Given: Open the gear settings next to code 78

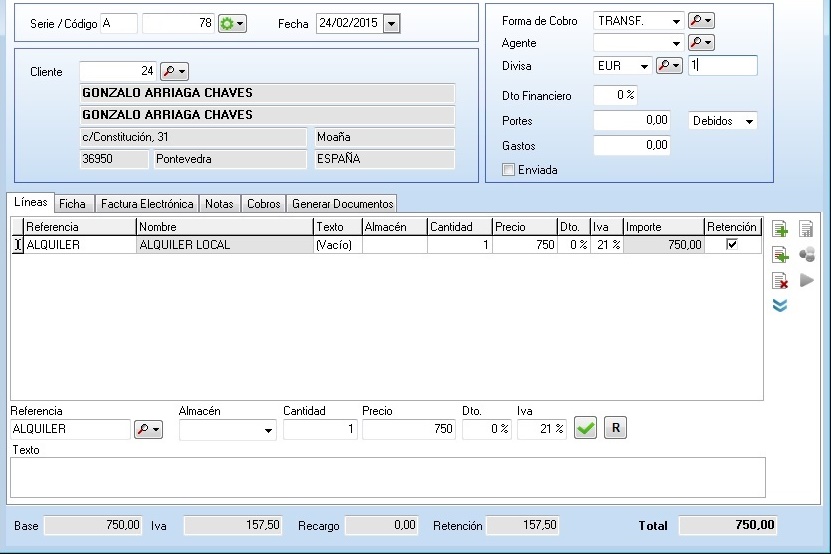Looking at the screenshot, I should [232, 23].
